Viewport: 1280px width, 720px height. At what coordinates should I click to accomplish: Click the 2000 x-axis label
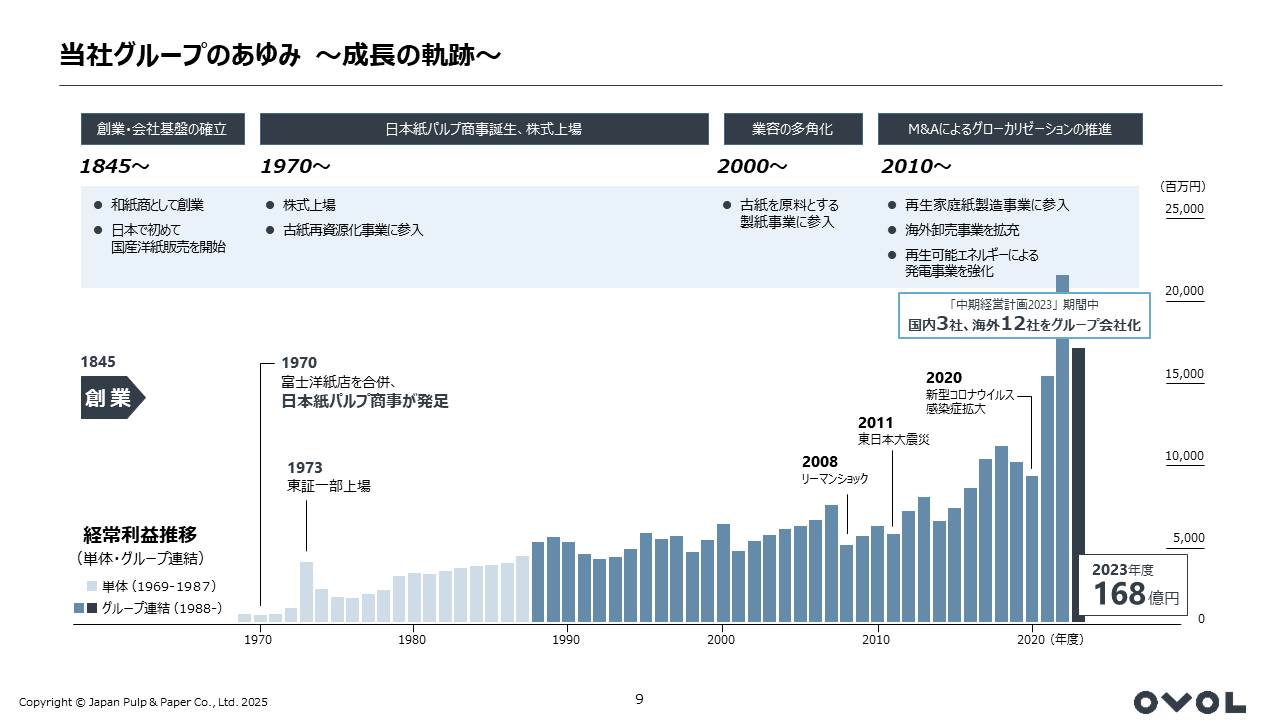point(721,638)
